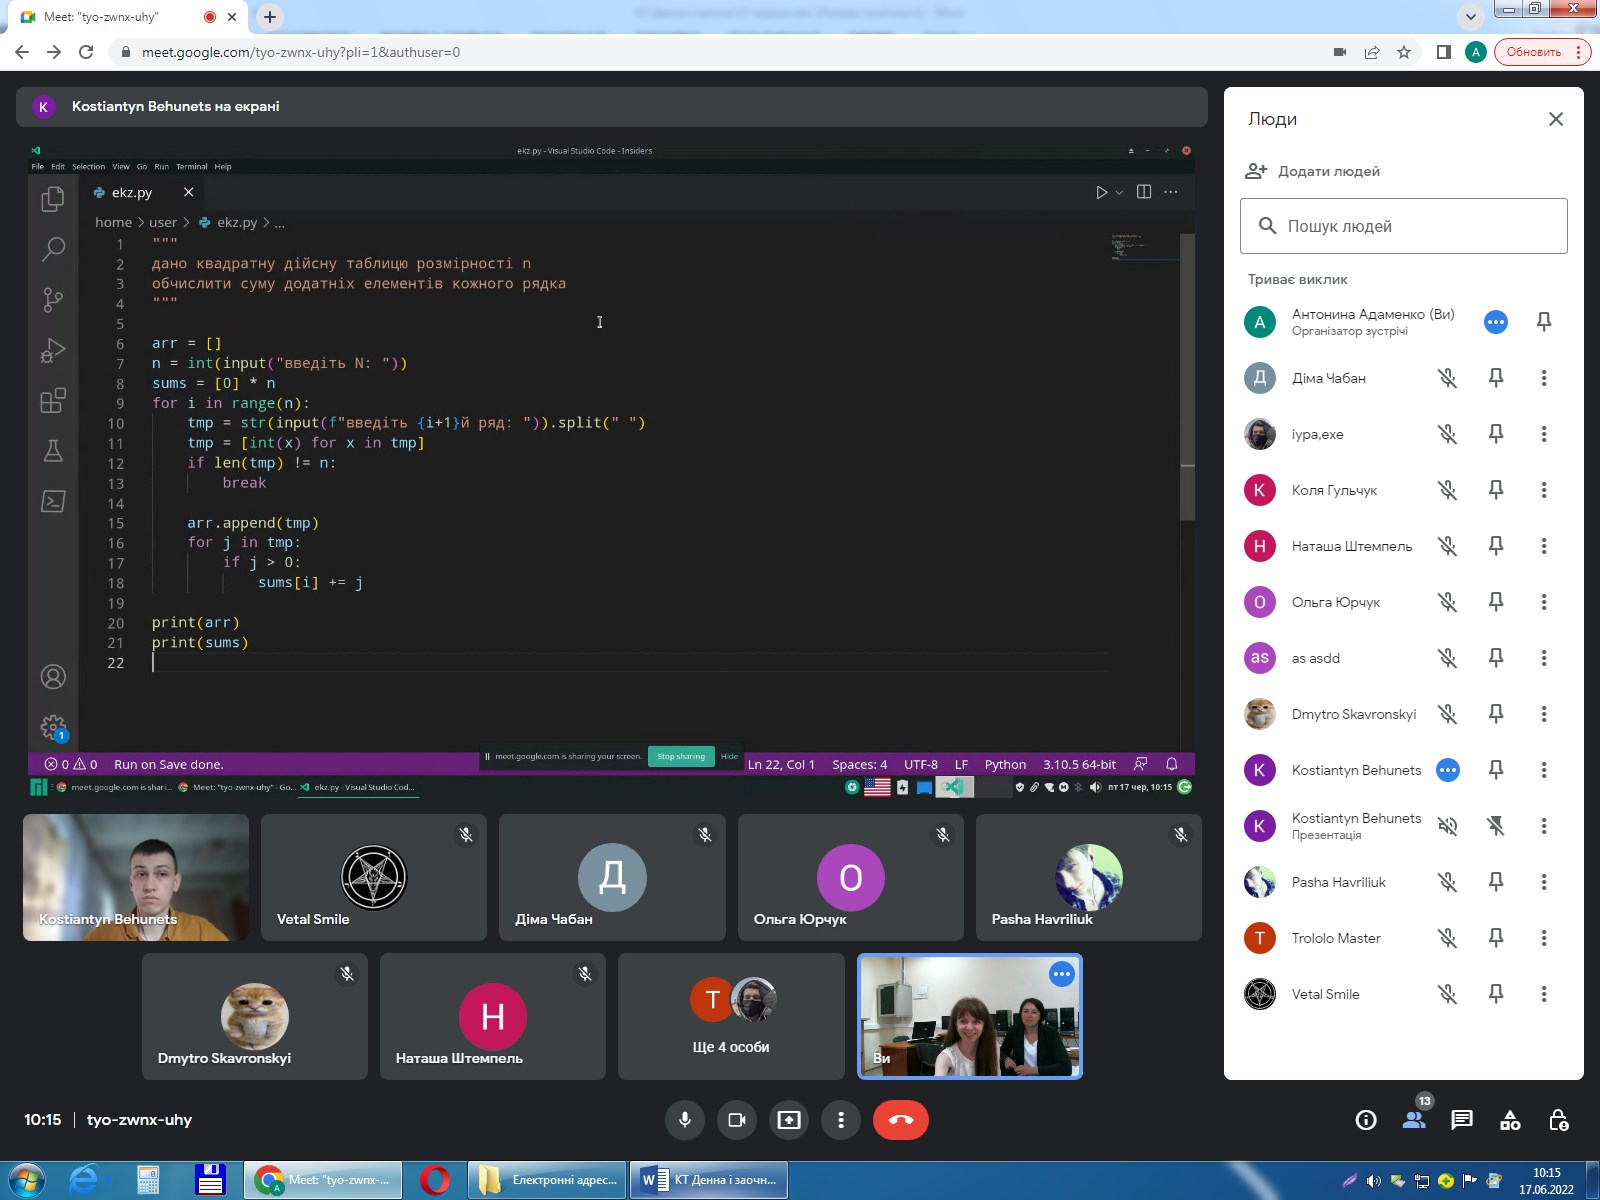Screen dimensions: 1600x1200
Task: Open a new browser tab
Action: 270,17
